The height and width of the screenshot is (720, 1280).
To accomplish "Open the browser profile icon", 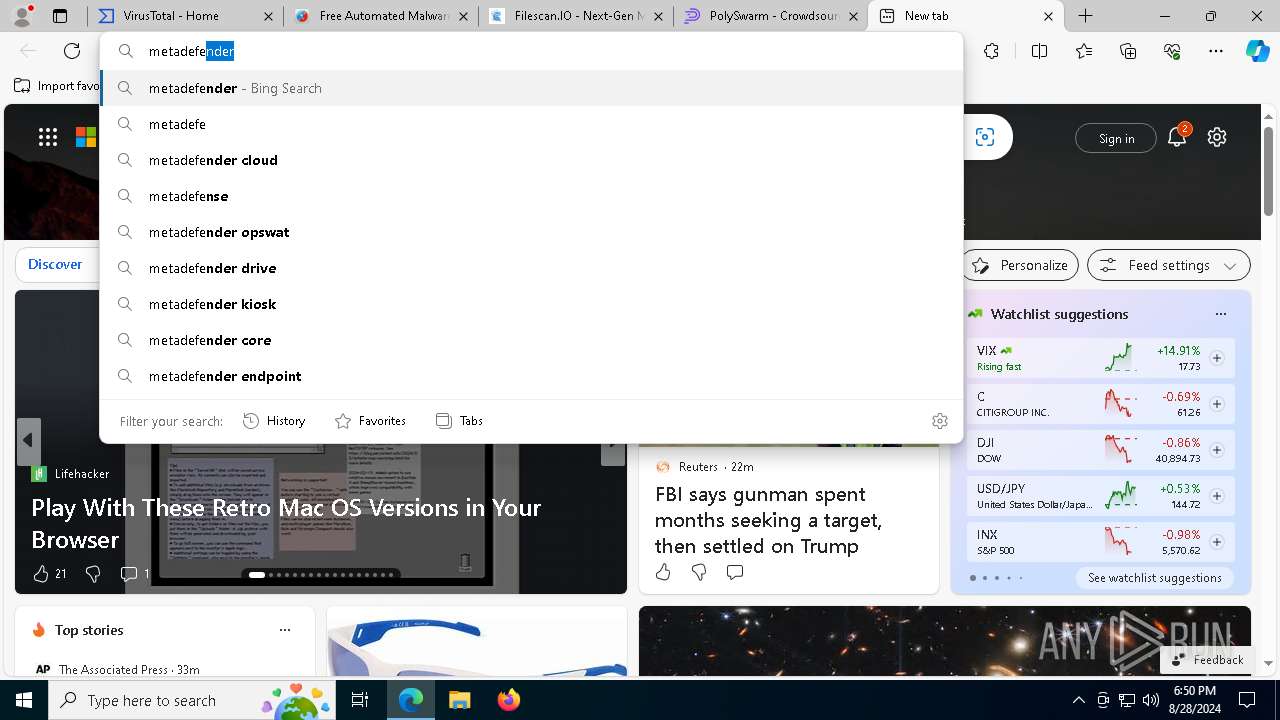I will click(24, 15).
